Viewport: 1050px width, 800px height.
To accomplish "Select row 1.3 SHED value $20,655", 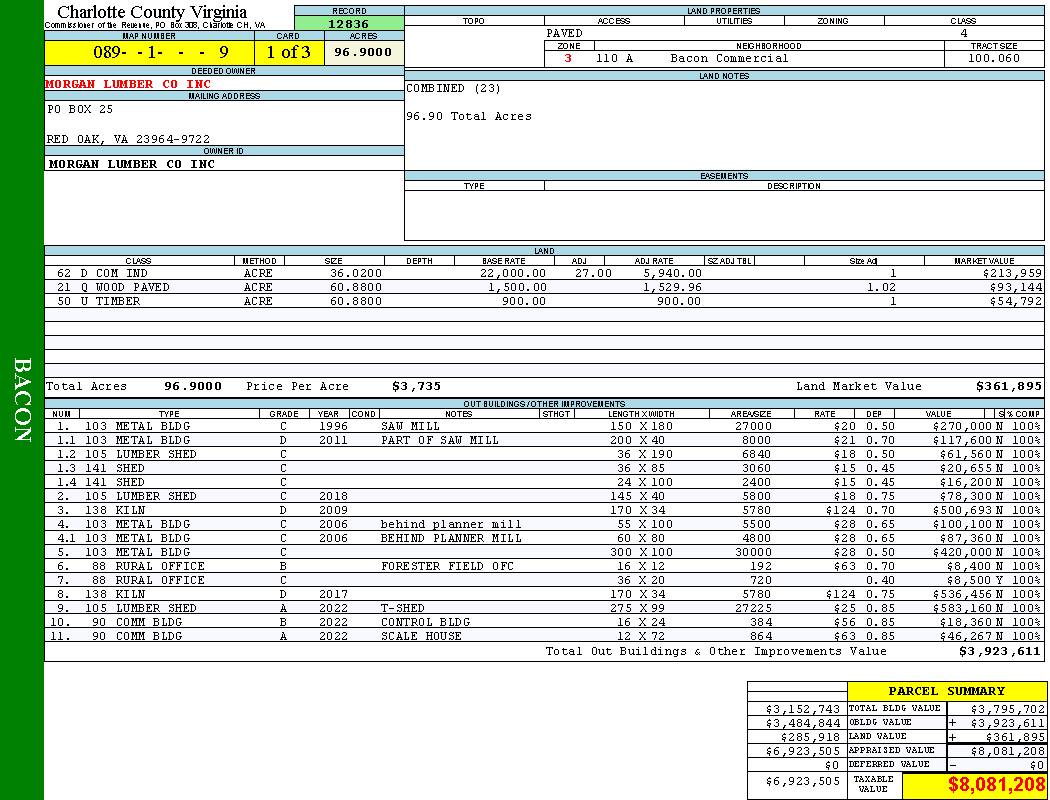I will point(966,469).
